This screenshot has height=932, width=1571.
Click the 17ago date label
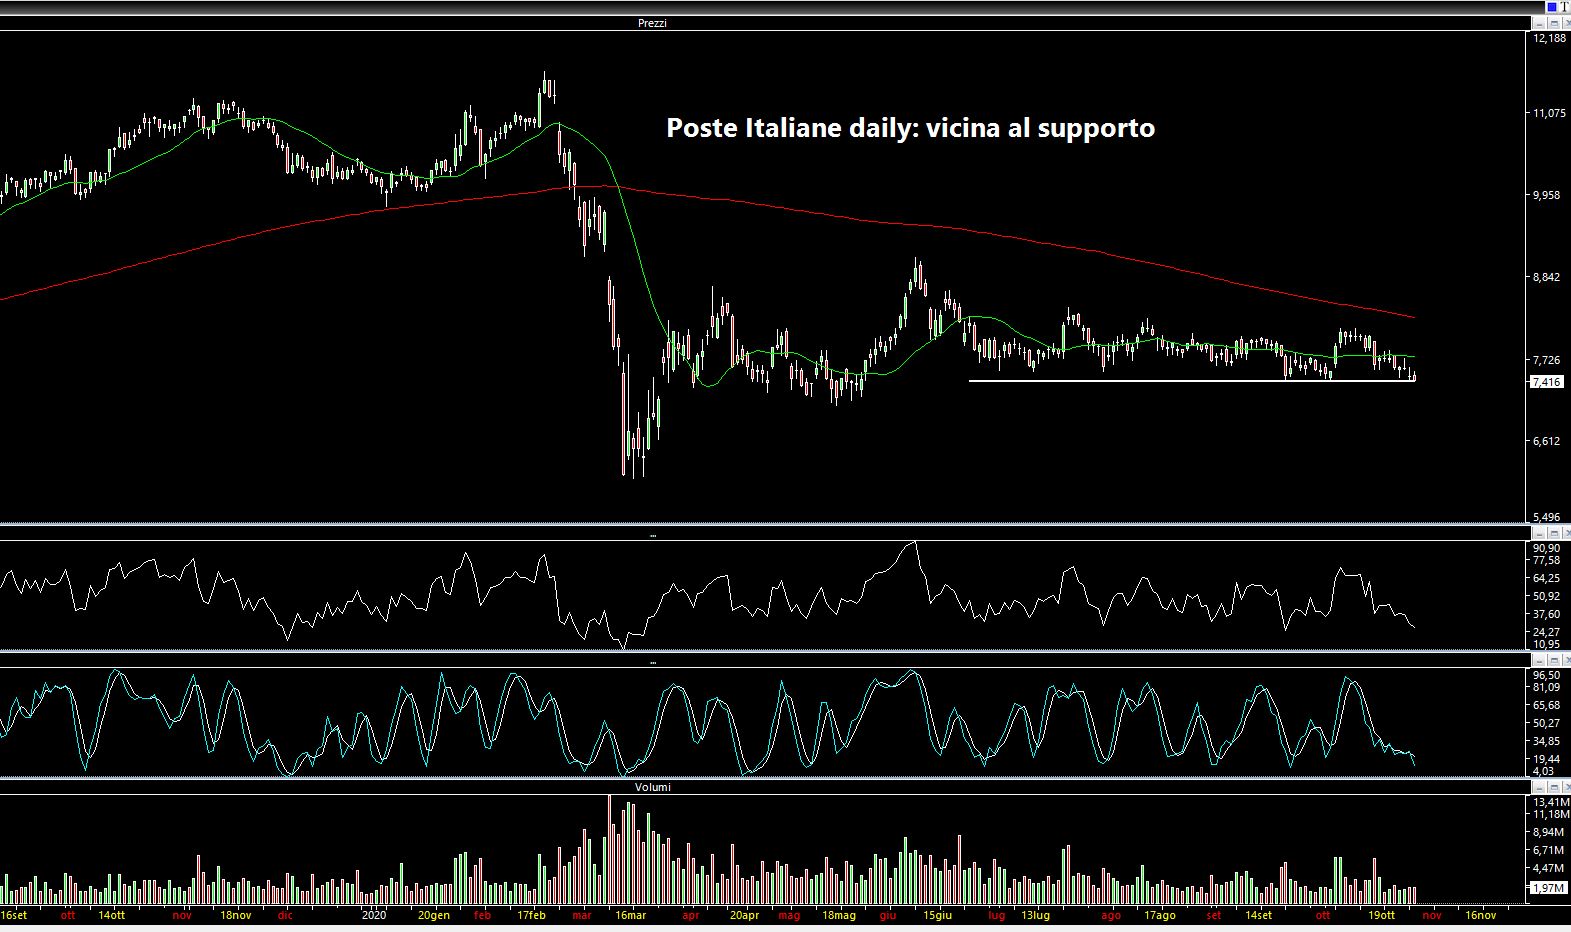(1159, 915)
